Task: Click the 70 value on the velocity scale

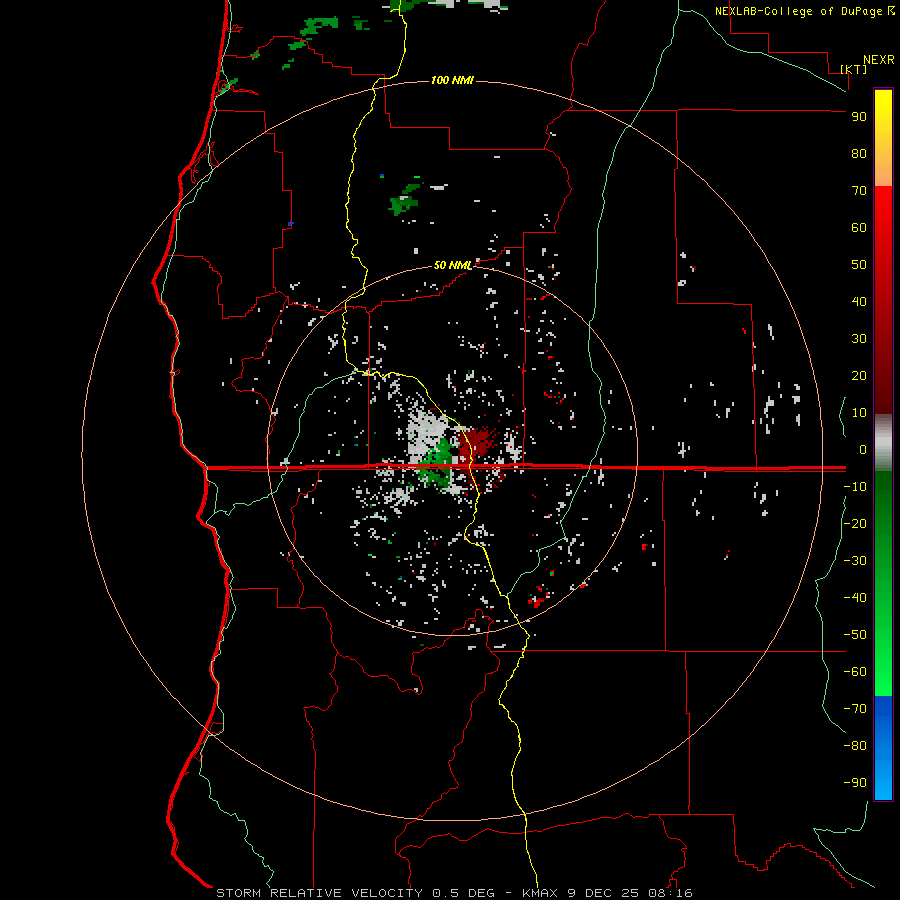Action: (859, 191)
